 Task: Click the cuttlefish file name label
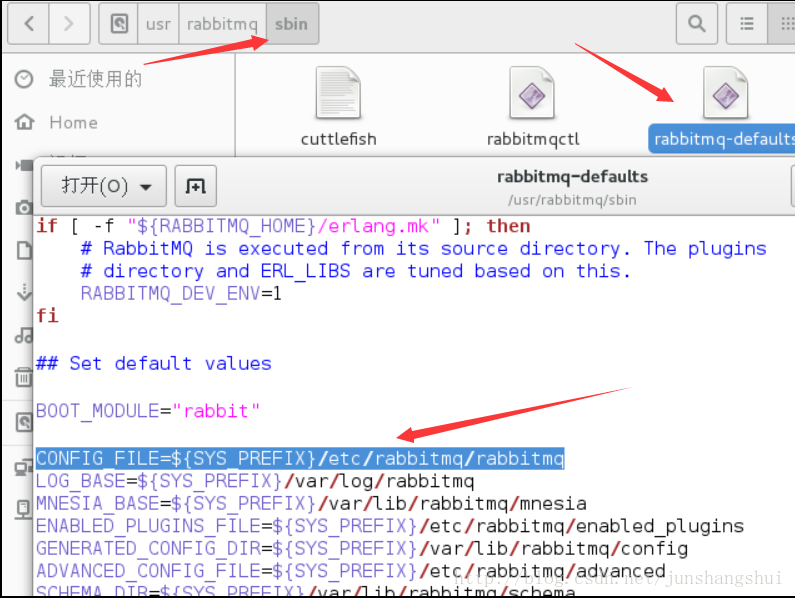pyautogui.click(x=339, y=139)
